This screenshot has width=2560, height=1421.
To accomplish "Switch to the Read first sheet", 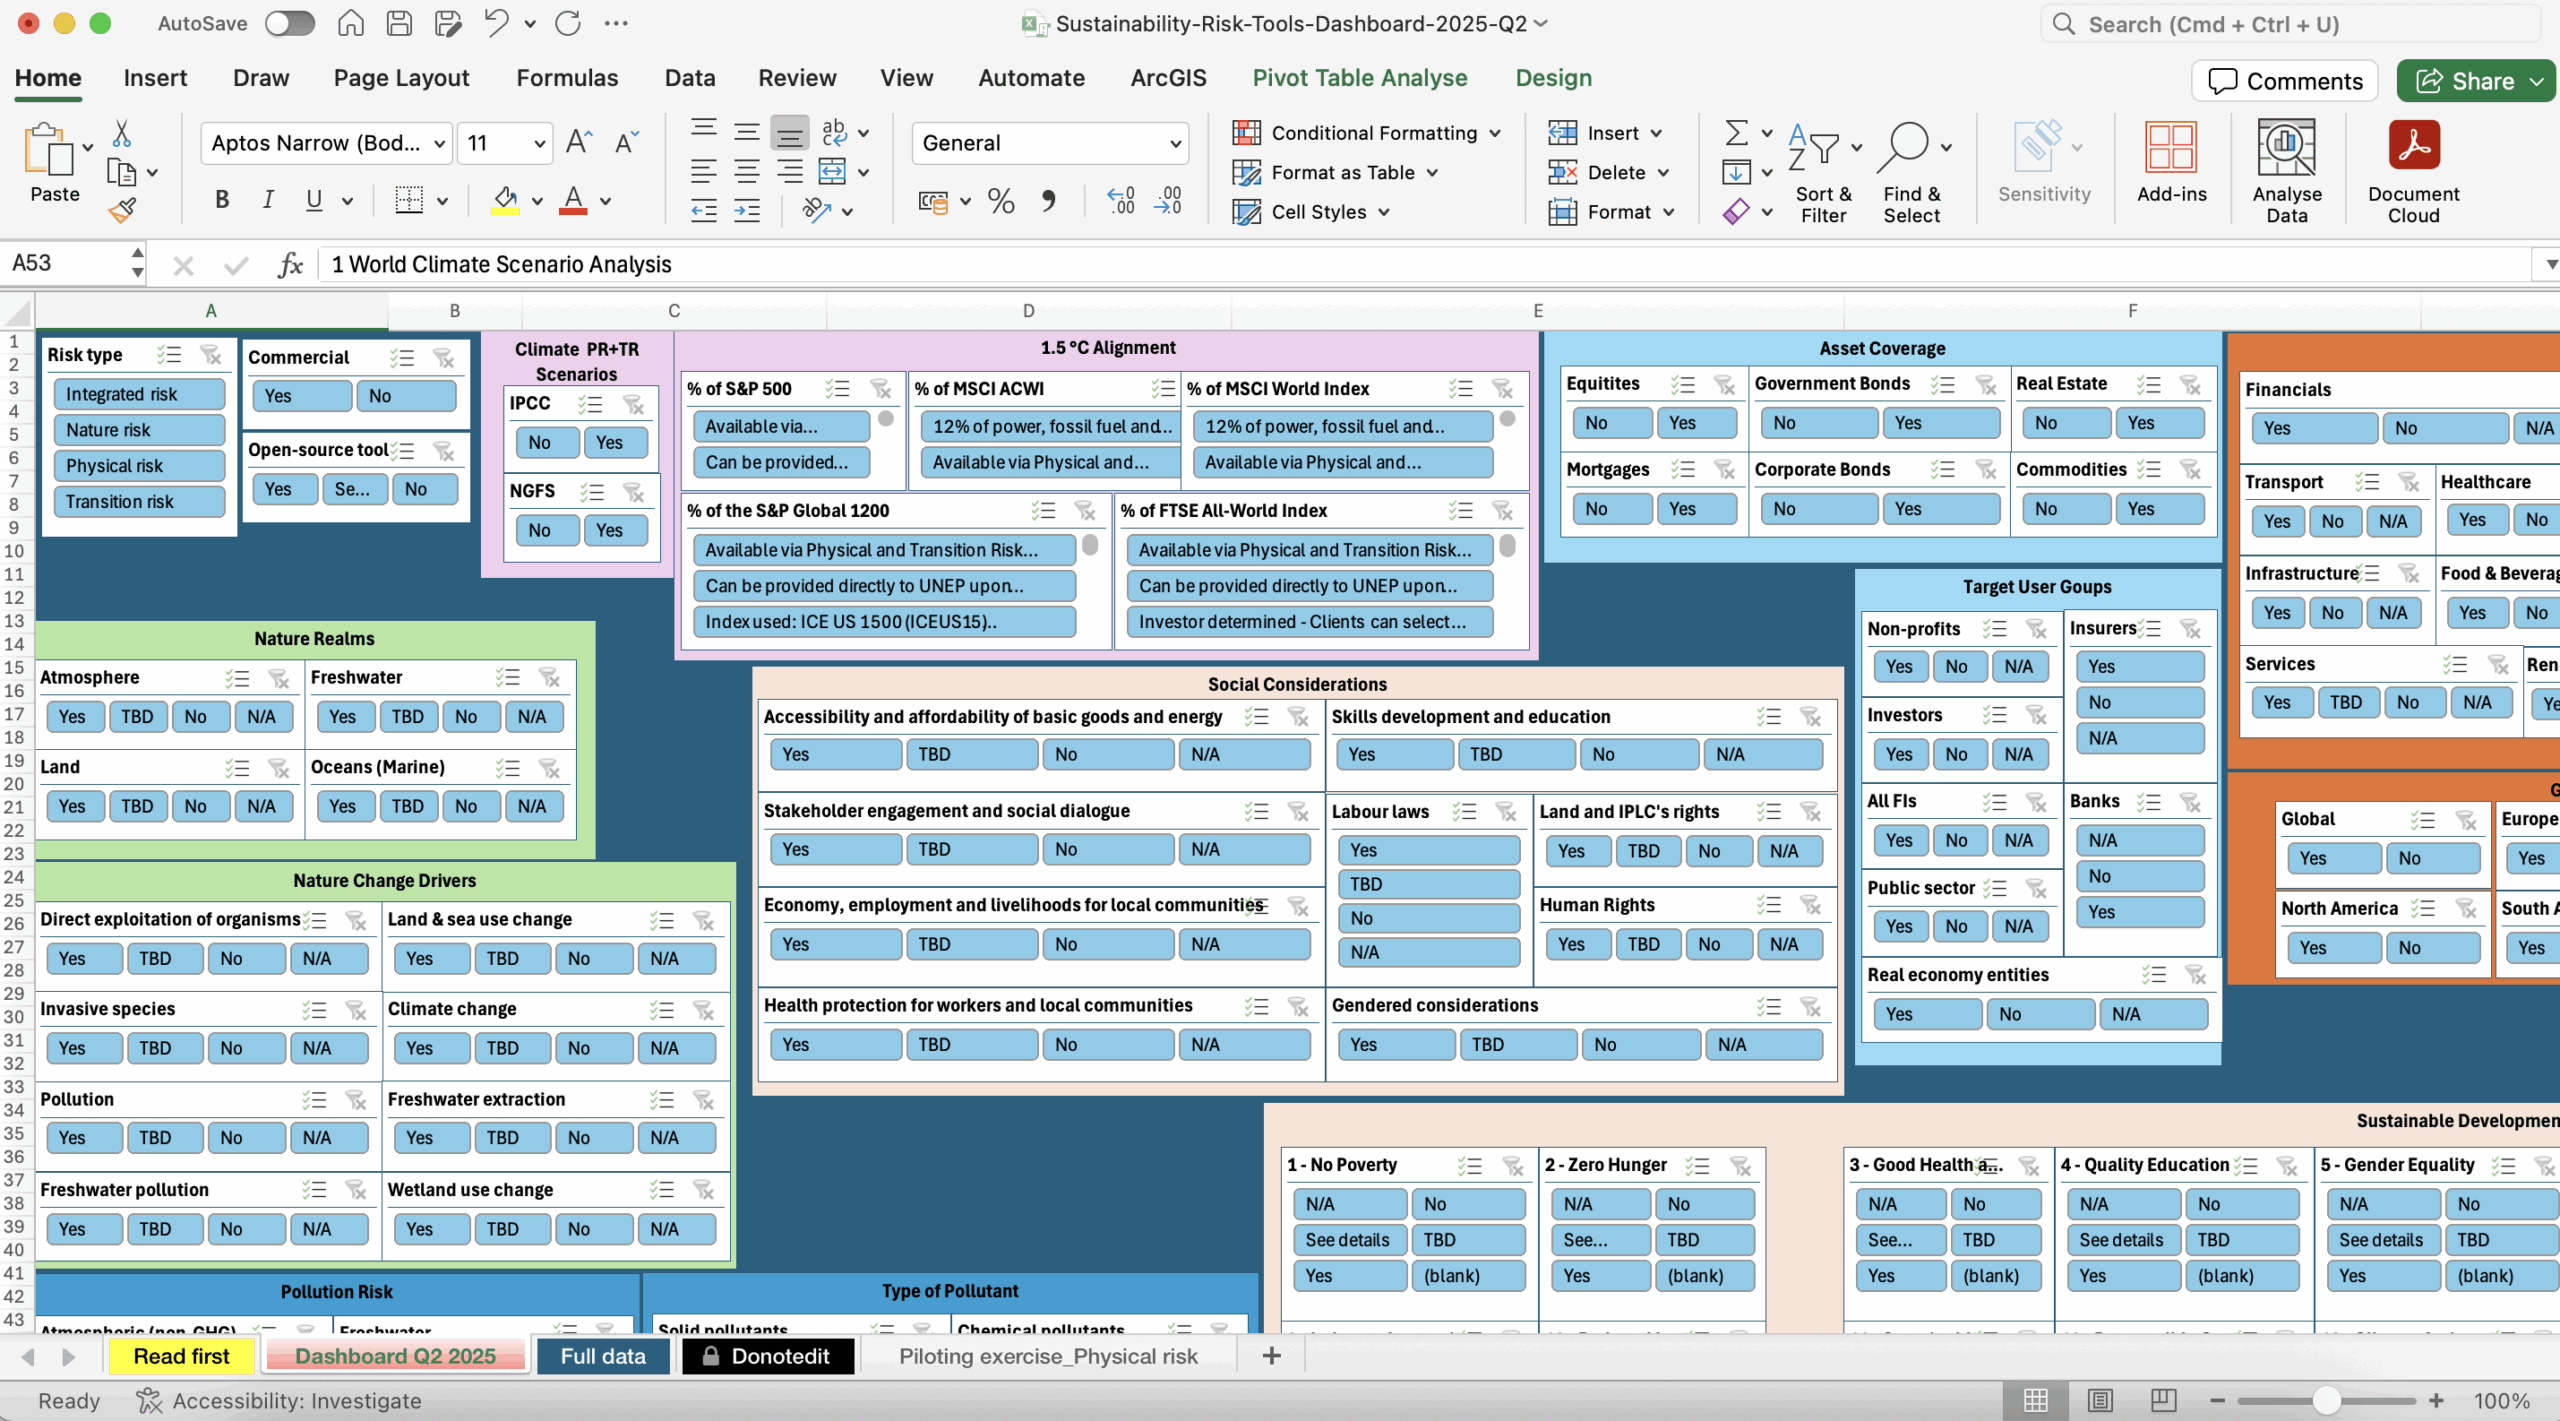I will pyautogui.click(x=181, y=1357).
